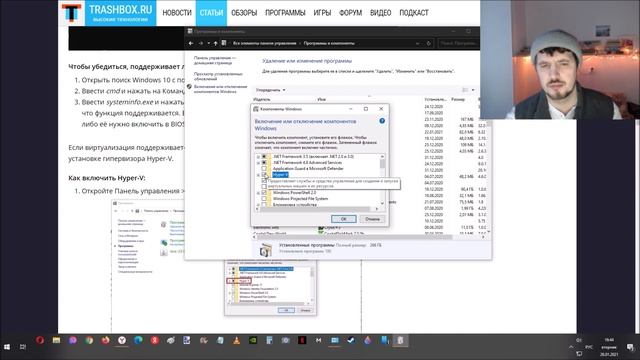Open article screenshot with Hyper-V highlighted
Screen dimensions: 640x360
(270, 288)
